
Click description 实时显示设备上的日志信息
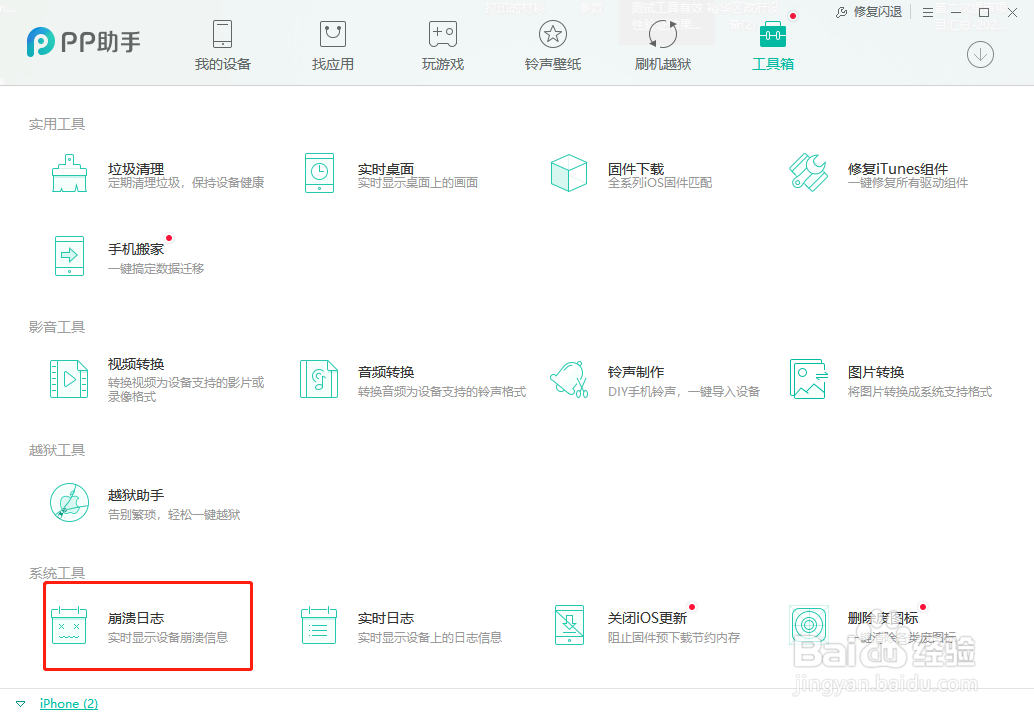click(x=429, y=638)
